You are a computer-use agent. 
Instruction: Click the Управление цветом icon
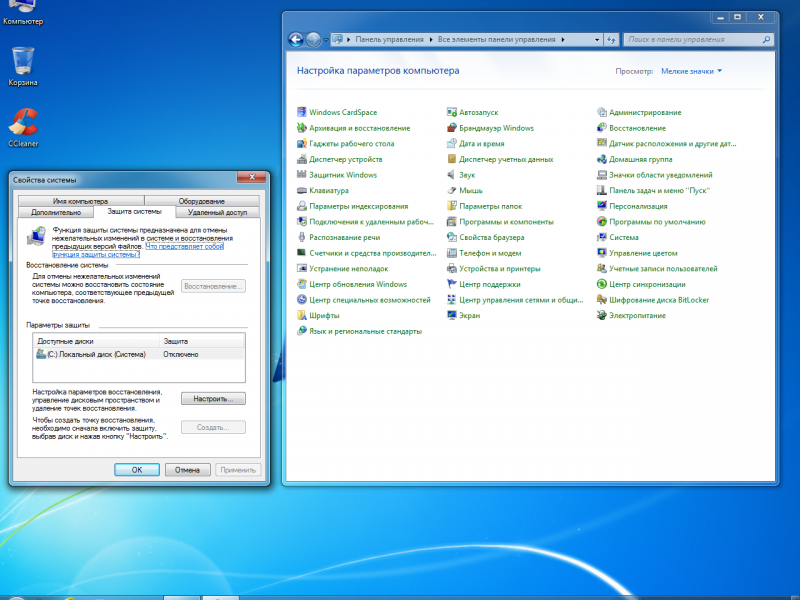602,253
